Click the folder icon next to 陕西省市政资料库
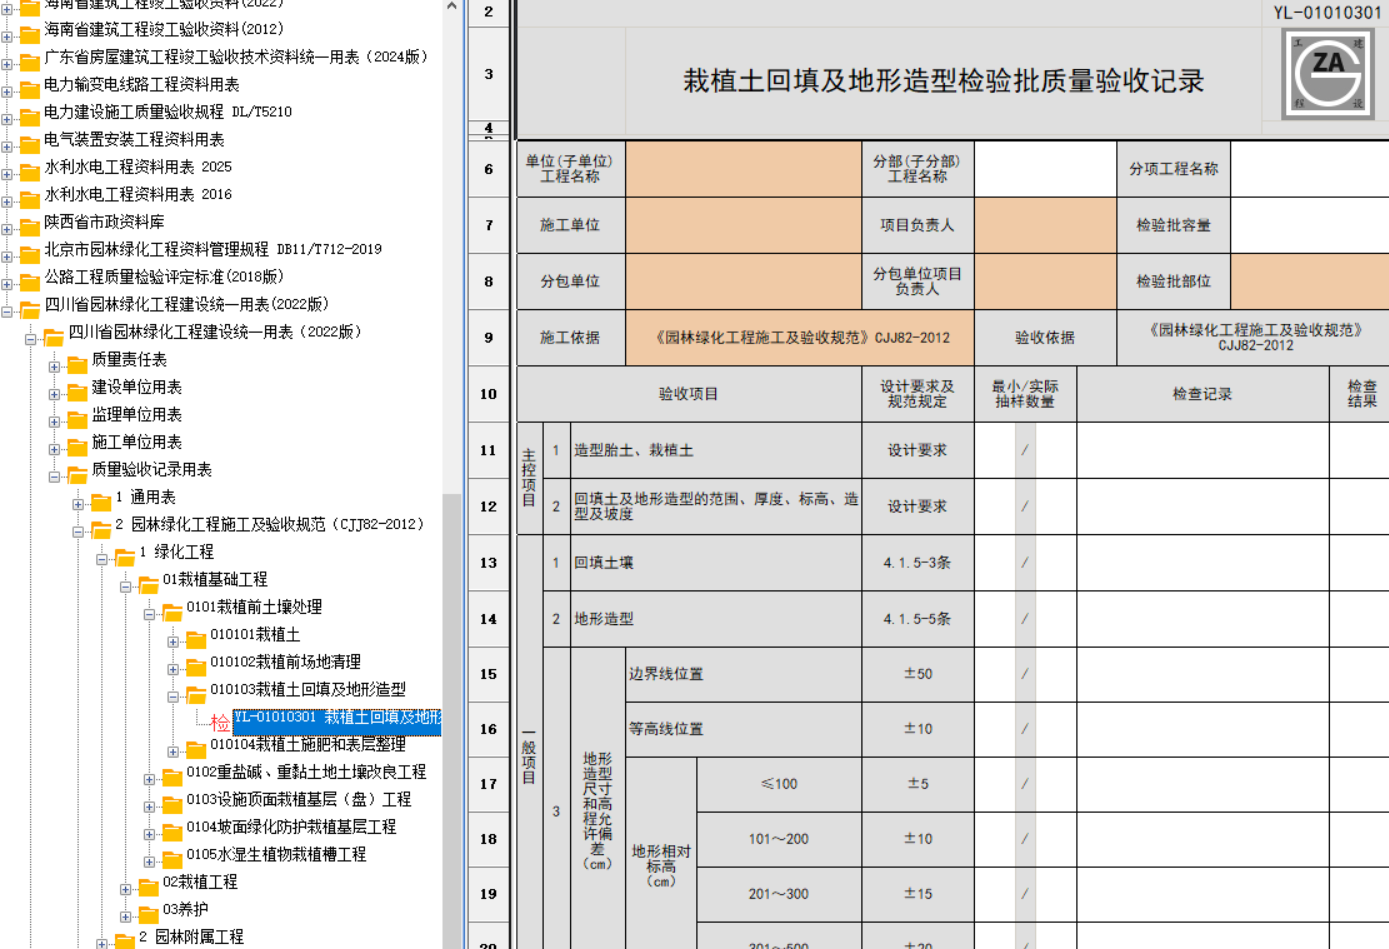 click(x=30, y=224)
